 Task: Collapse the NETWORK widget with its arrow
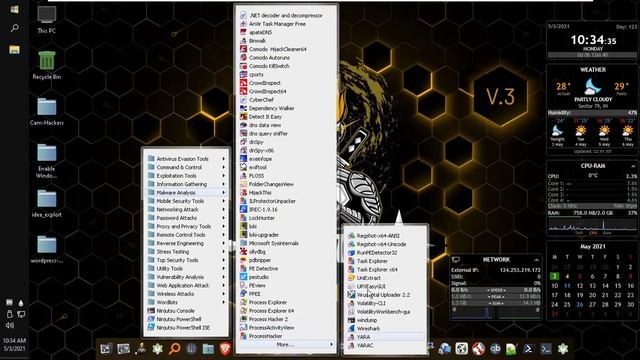536,260
